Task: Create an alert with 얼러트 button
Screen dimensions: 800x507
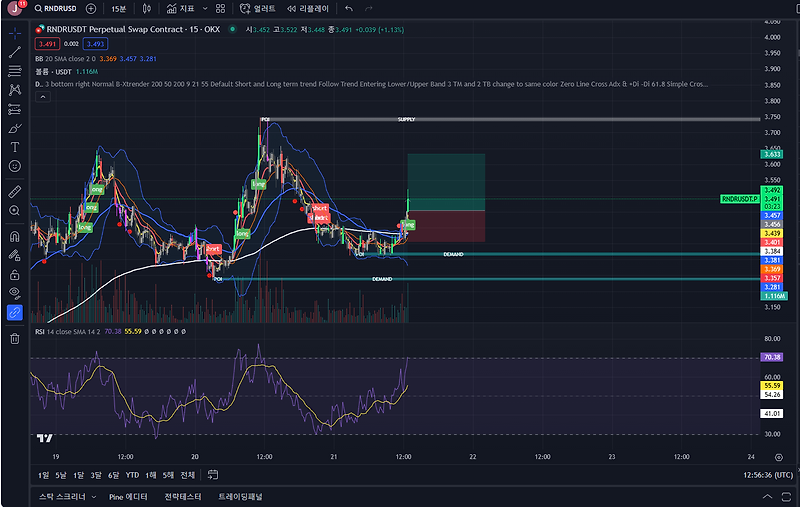Action: (x=258, y=9)
